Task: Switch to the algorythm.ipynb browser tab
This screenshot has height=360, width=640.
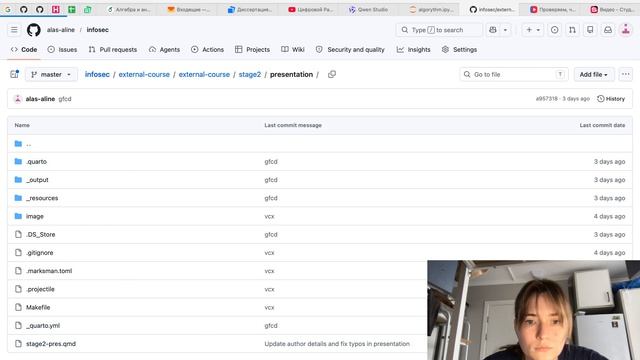Action: 432,9
